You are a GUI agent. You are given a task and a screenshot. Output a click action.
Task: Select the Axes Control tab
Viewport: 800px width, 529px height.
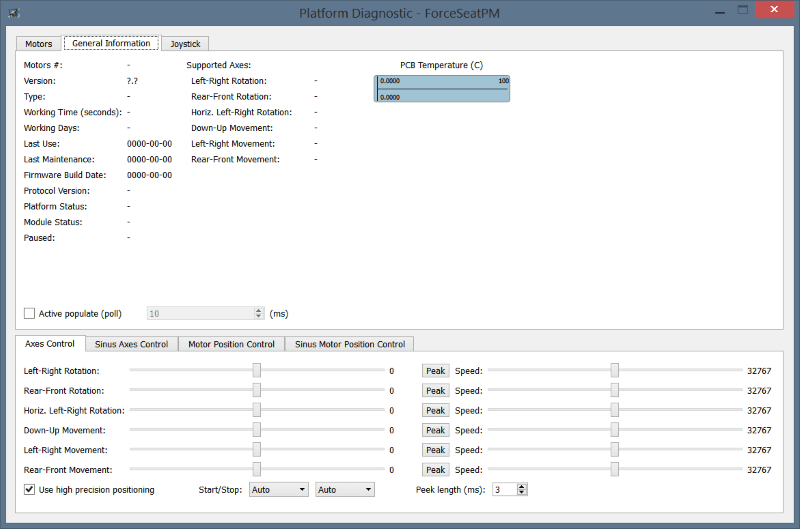(50, 344)
